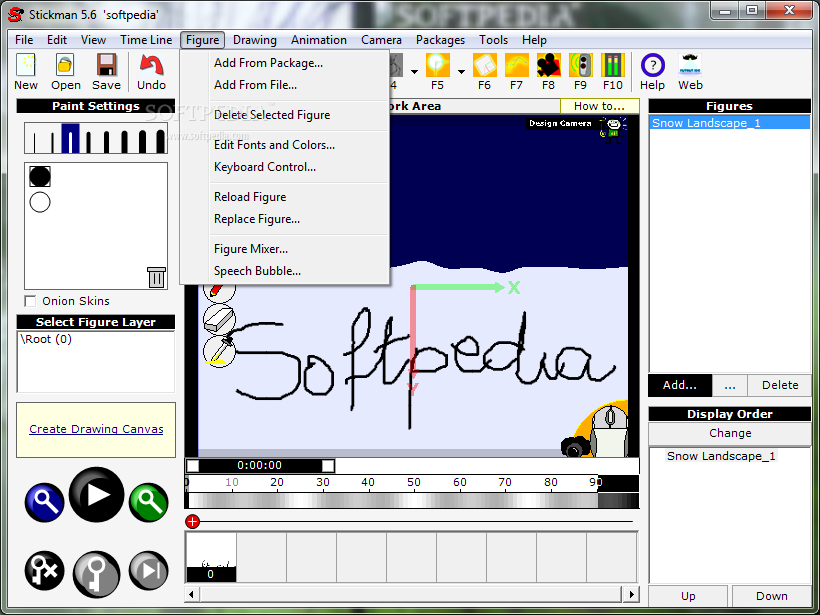Viewport: 820px width, 615px height.
Task: Click the Undo arrow icon
Action: (x=151, y=65)
